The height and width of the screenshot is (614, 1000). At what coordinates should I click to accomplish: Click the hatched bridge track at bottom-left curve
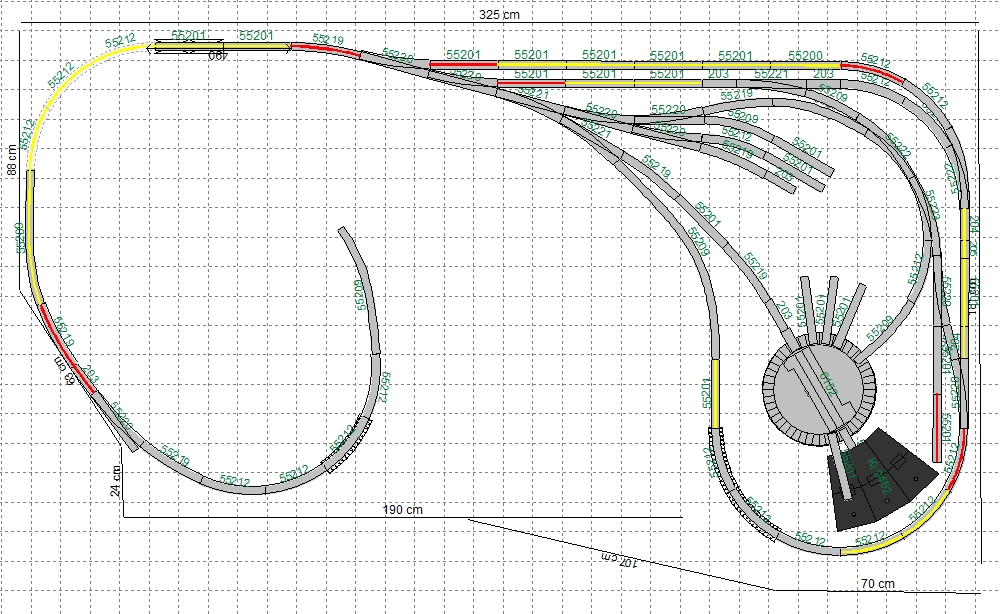(347, 444)
